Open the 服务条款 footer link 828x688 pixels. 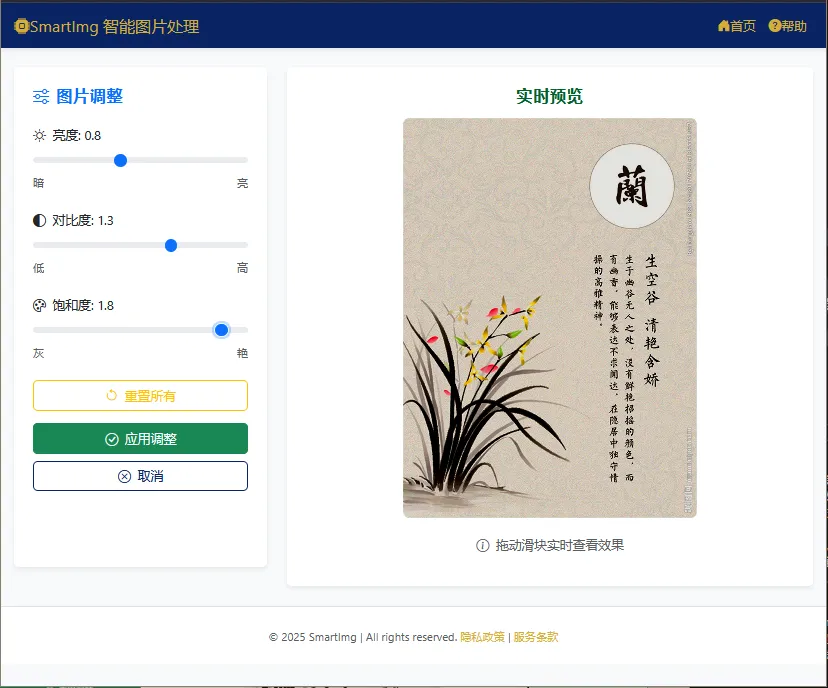click(x=535, y=637)
